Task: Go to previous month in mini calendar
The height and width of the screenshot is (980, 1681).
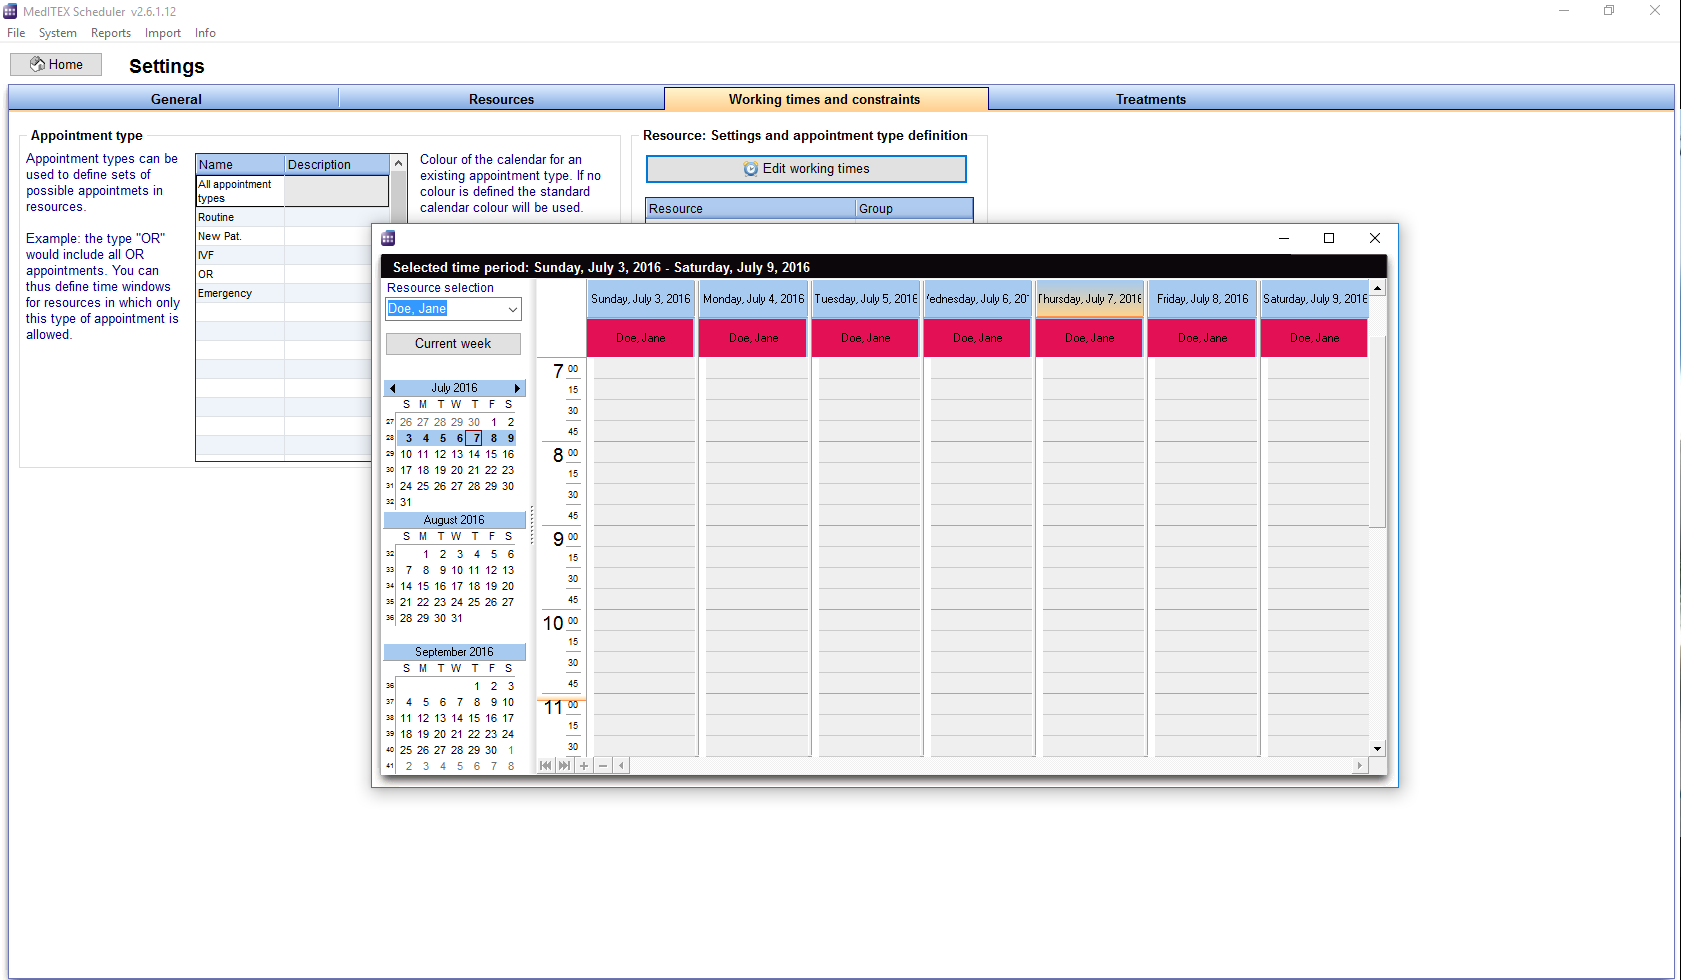Action: tap(393, 388)
